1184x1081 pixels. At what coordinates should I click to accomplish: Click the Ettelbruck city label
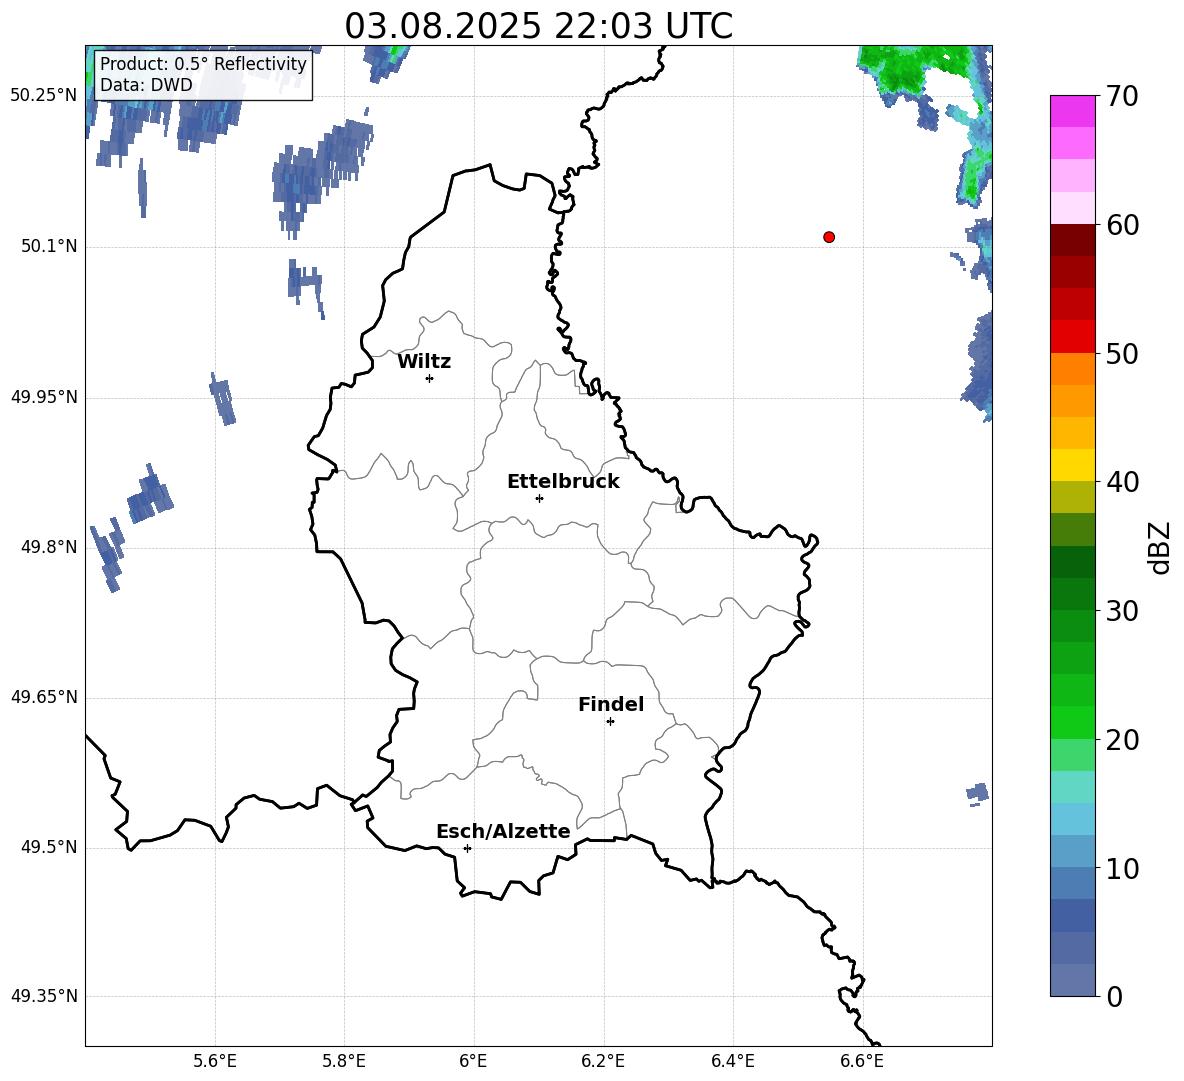pos(563,482)
